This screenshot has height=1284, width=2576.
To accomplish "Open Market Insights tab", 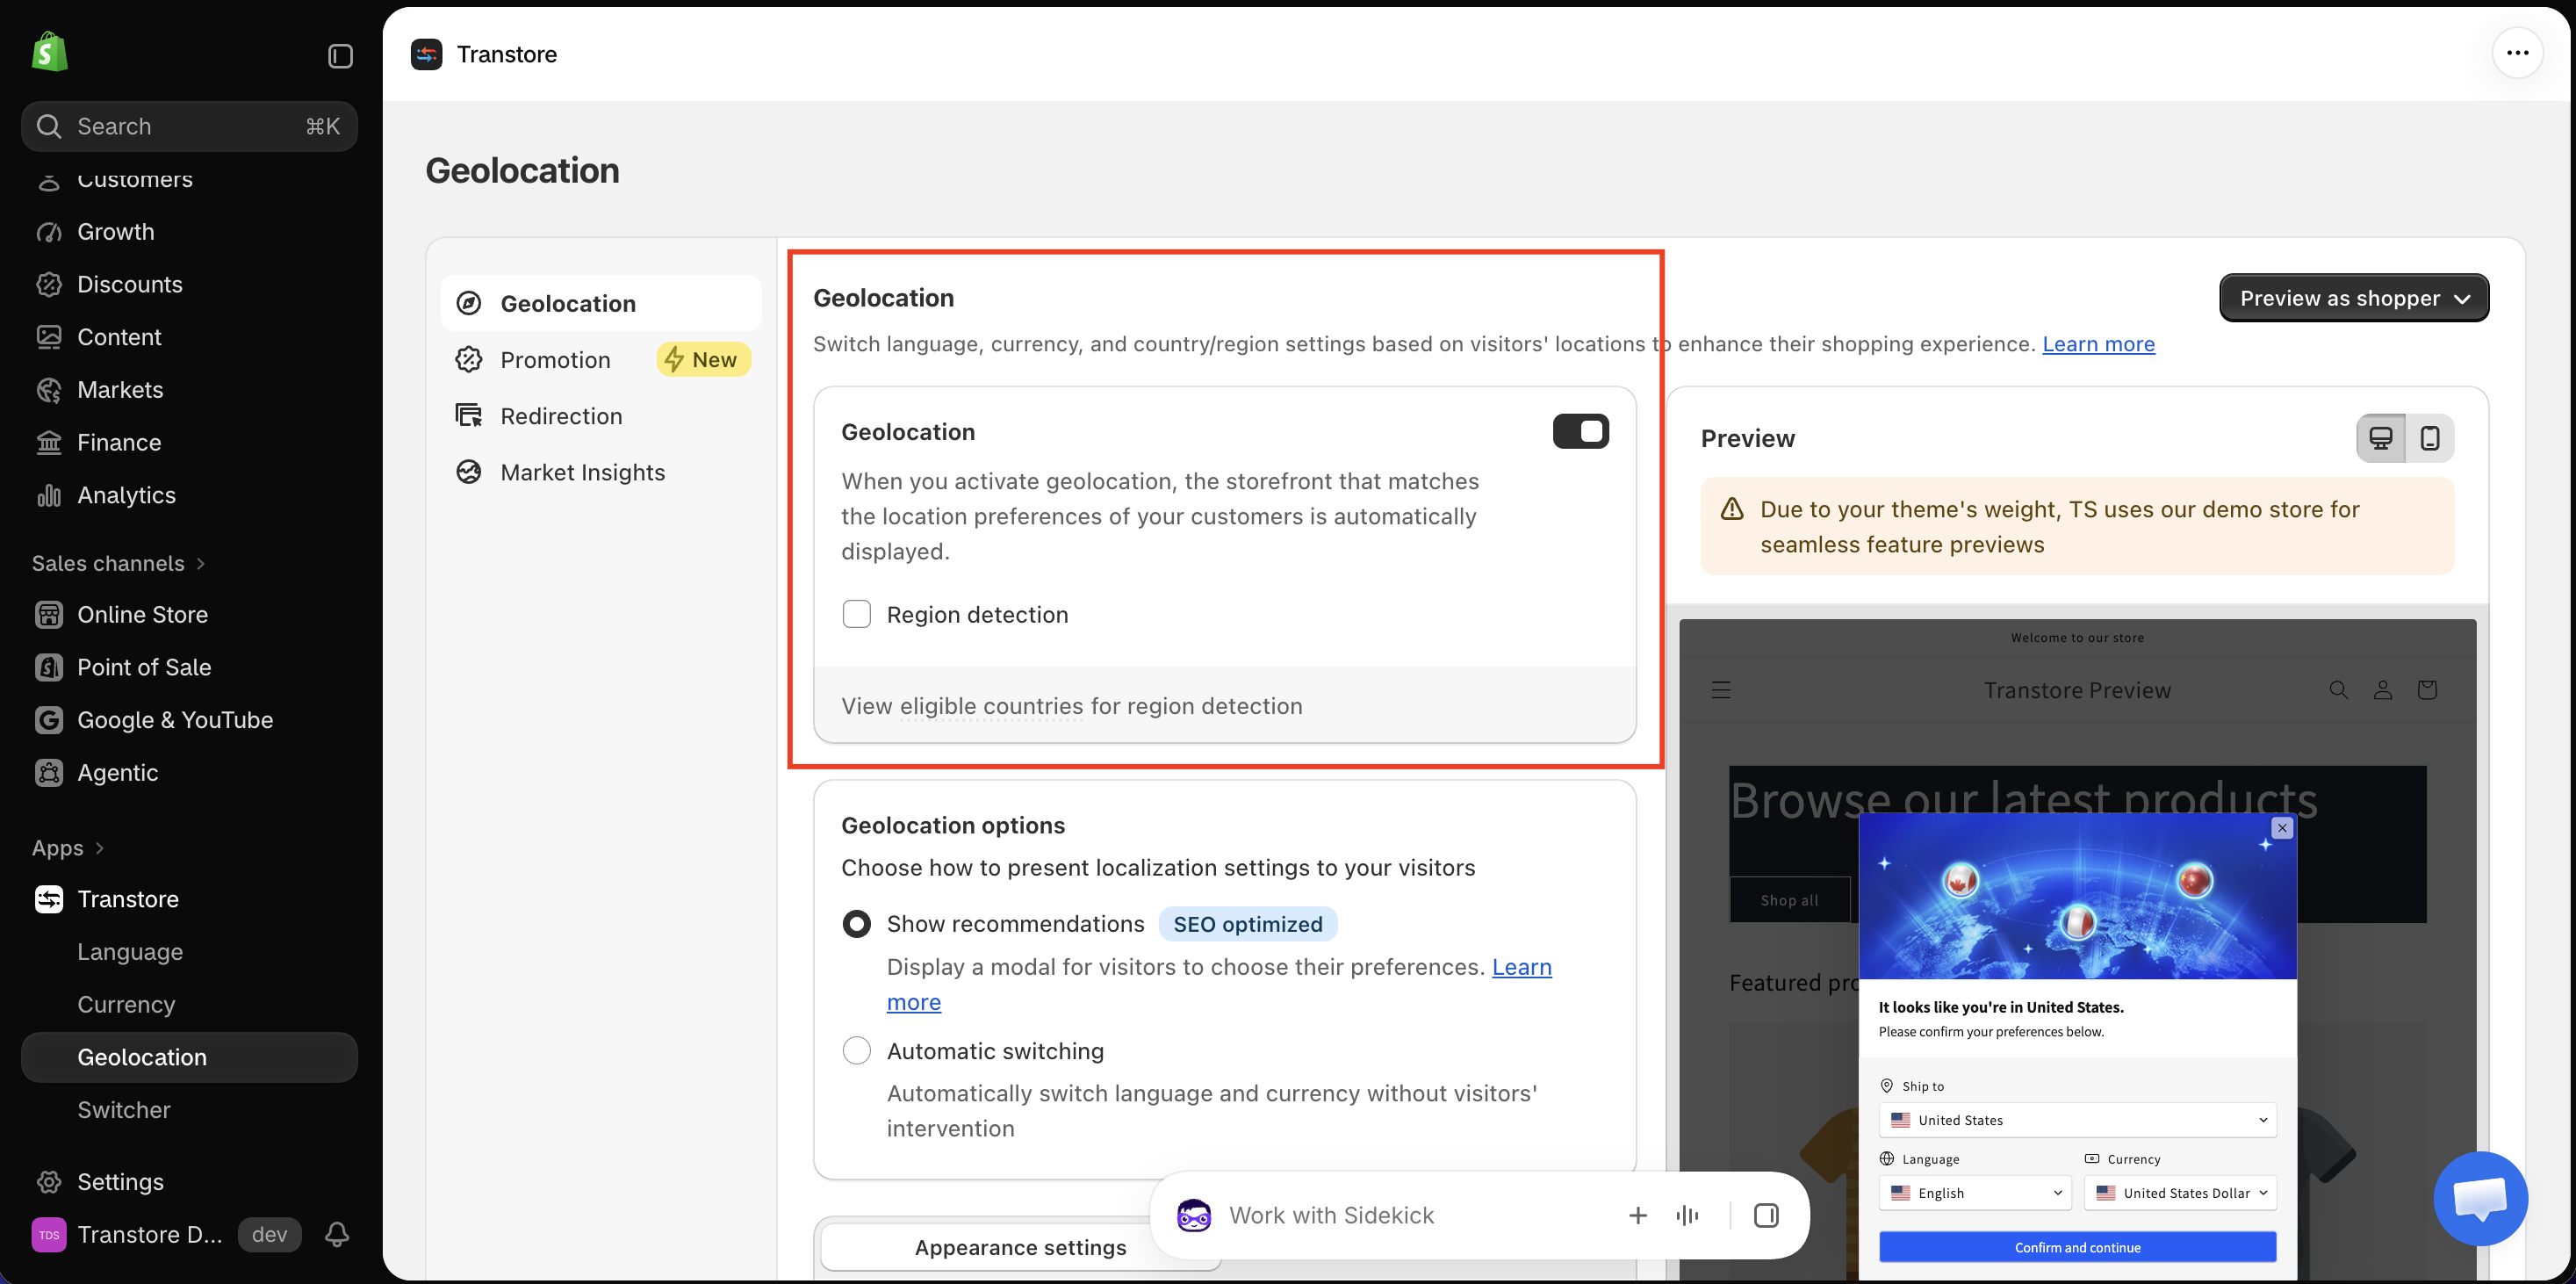I will point(601,472).
